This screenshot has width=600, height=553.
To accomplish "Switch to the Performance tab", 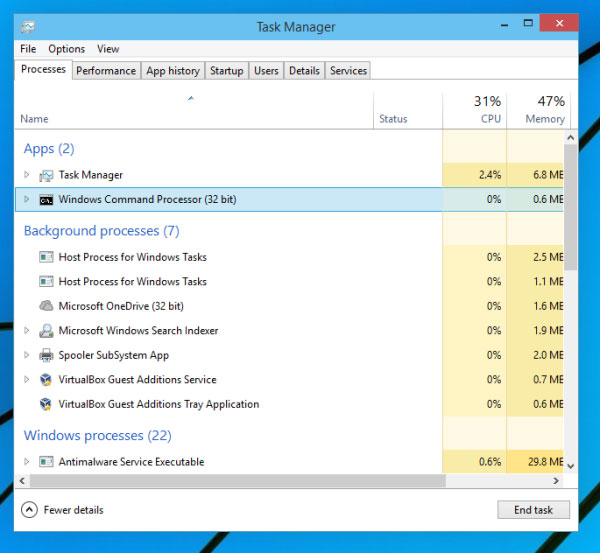I will 106,71.
